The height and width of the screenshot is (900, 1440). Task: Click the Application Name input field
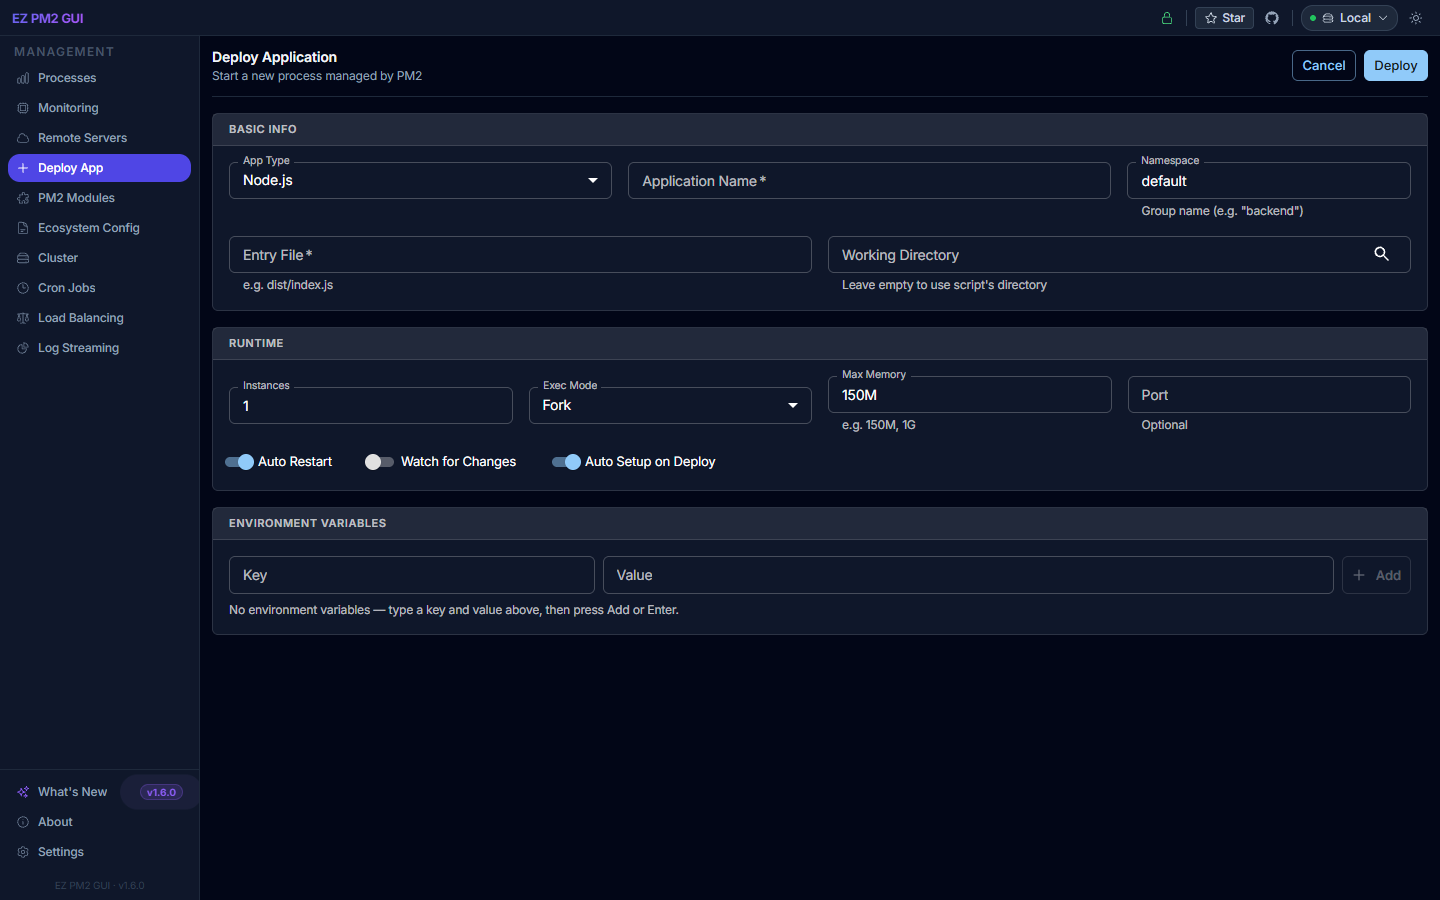point(868,181)
